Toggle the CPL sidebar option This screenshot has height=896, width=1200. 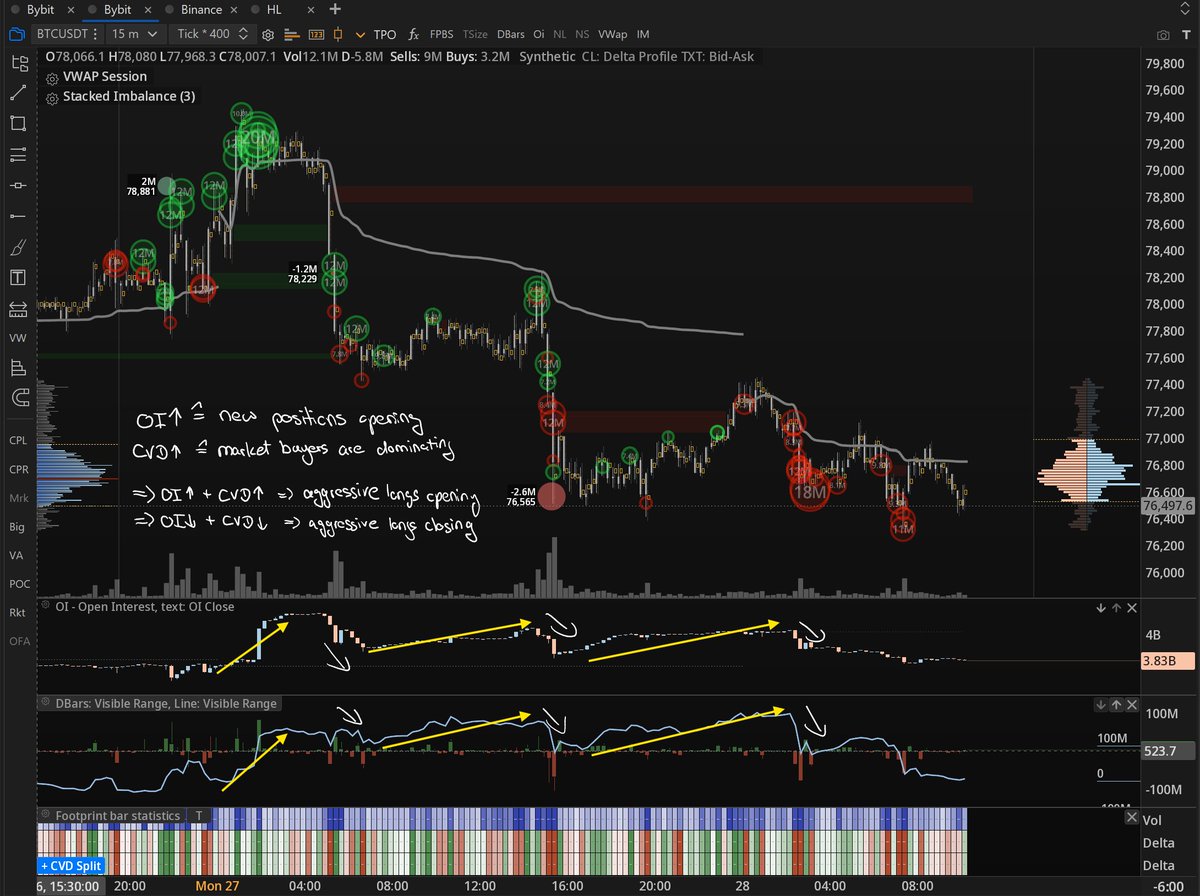18,440
